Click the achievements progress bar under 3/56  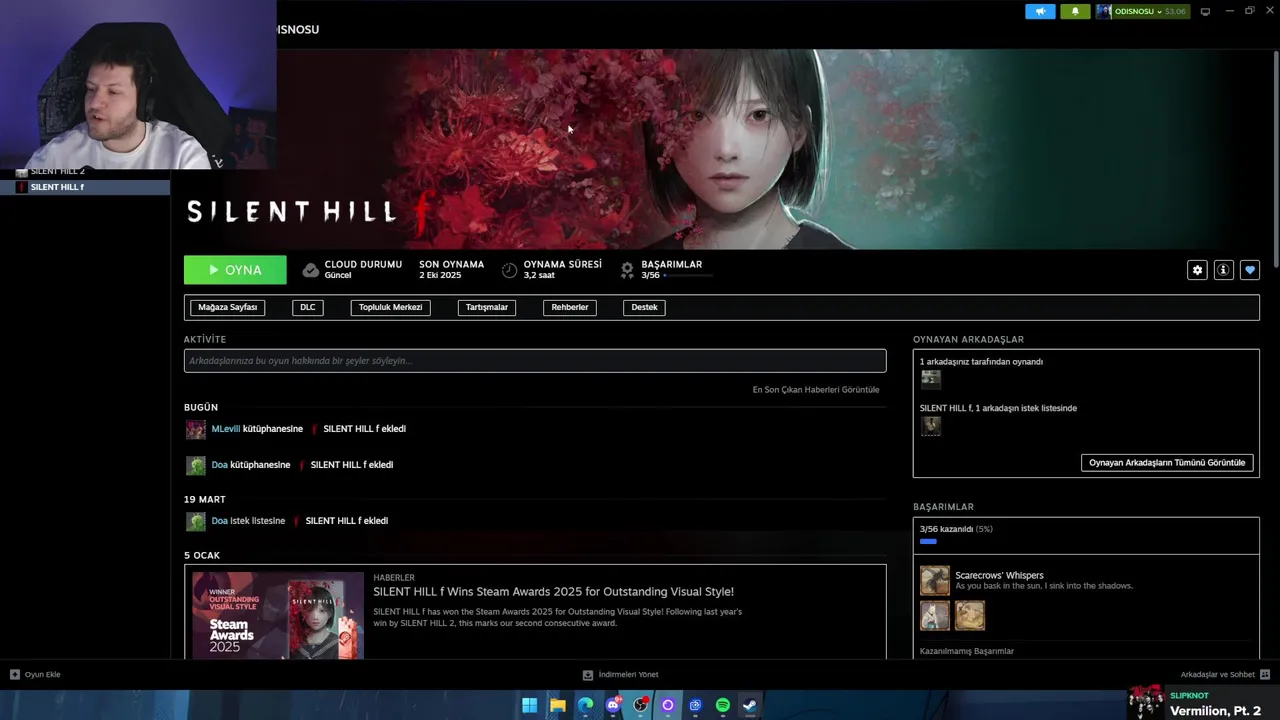click(687, 275)
